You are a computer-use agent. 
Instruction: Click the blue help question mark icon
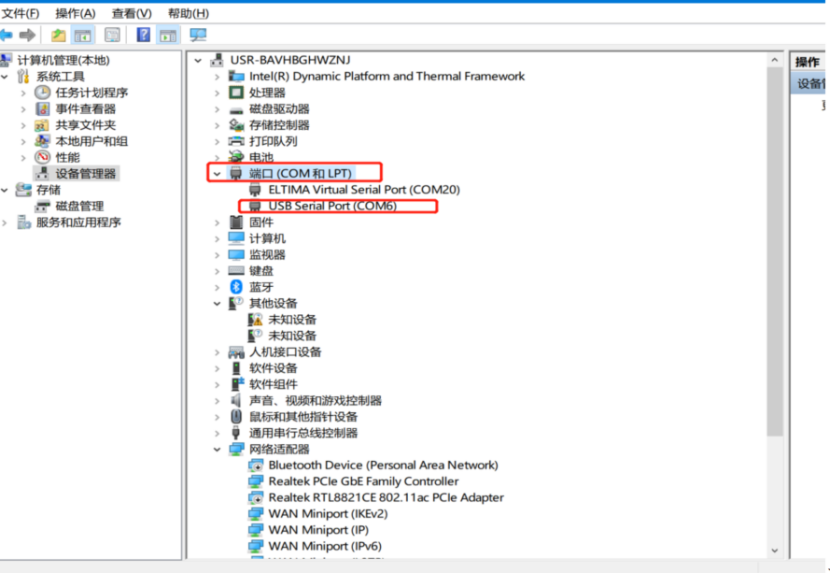pos(143,35)
